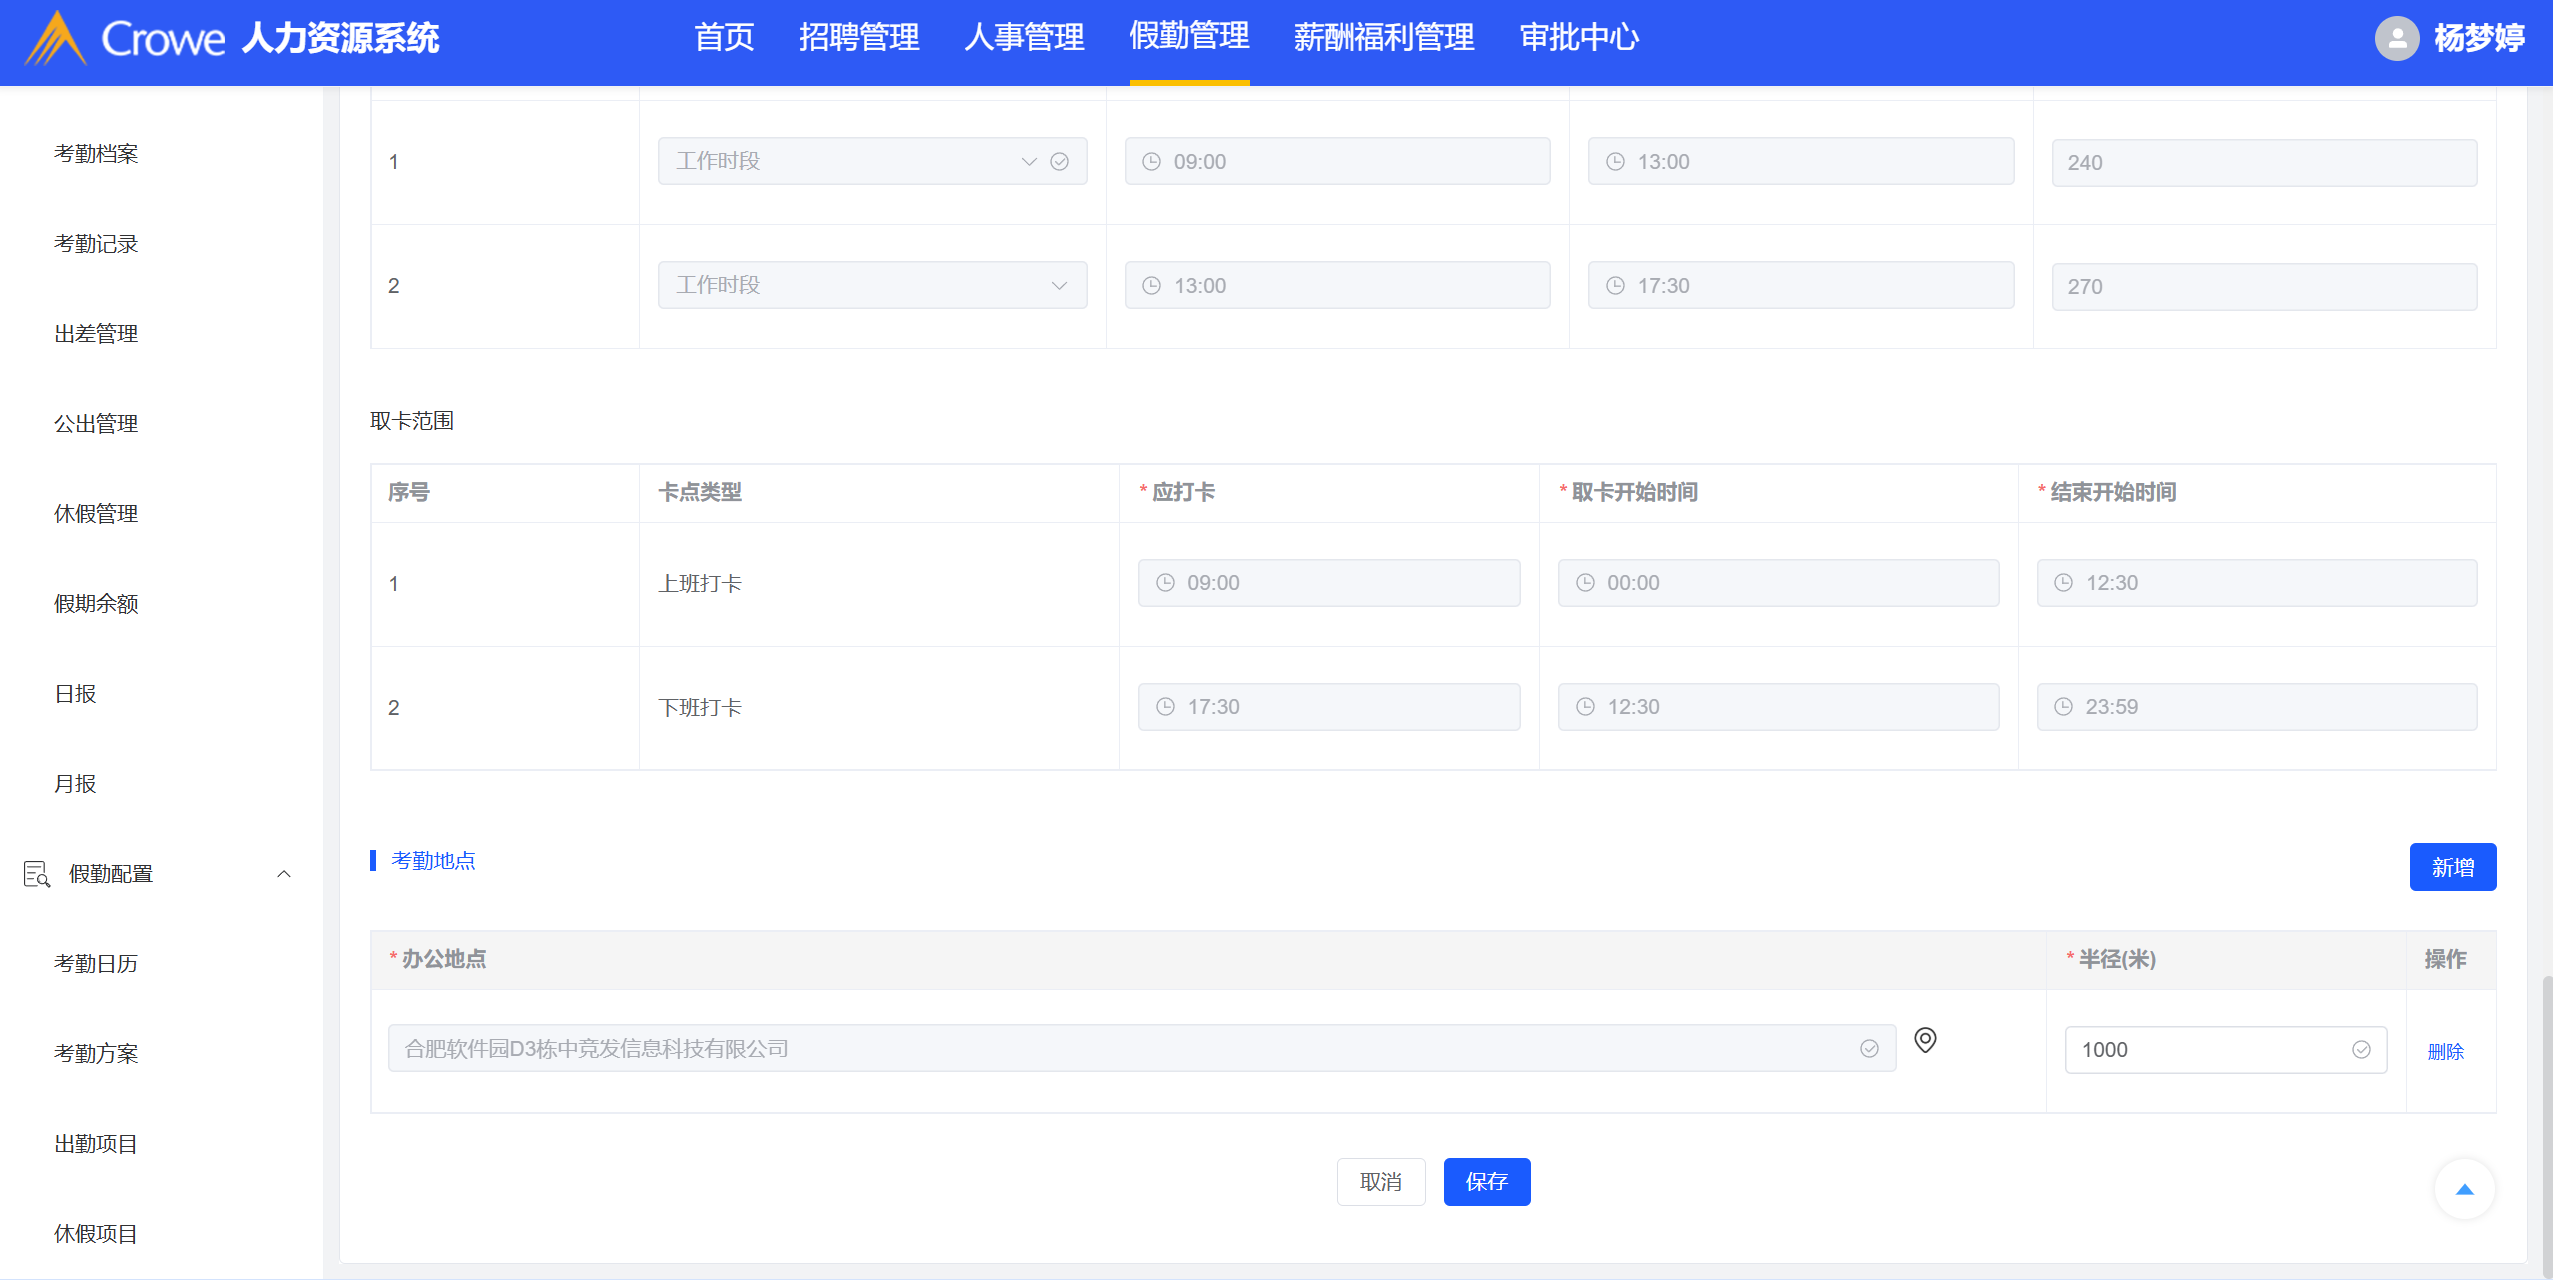This screenshot has height=1287, width=2553.
Task: Go to 审批中心 in the top navigation
Action: tap(1578, 38)
